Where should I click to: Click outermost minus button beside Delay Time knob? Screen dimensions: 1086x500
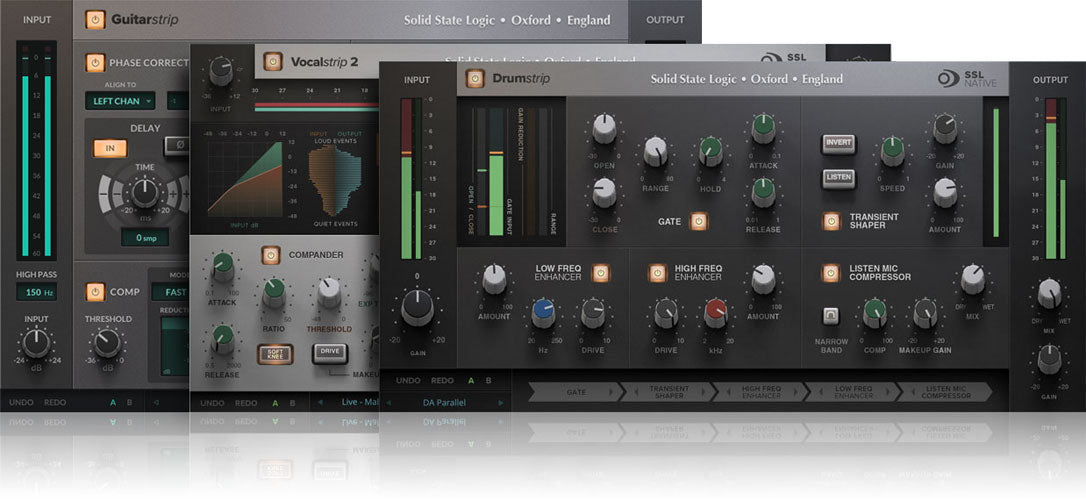[x=103, y=193]
